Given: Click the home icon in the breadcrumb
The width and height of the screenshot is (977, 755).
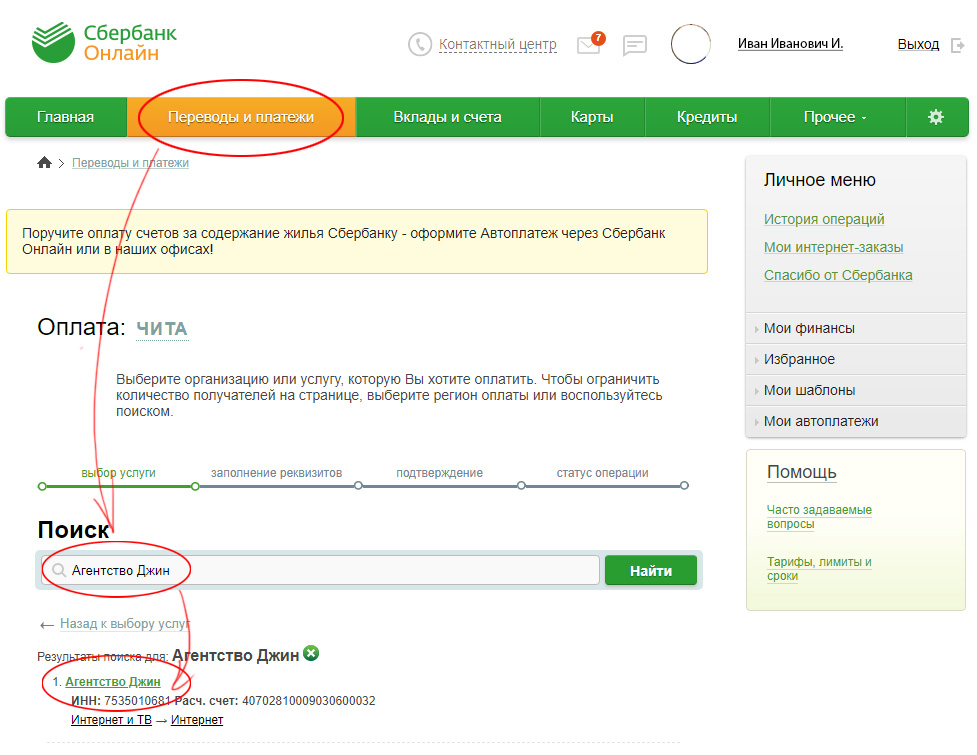Looking at the screenshot, I should [x=44, y=163].
